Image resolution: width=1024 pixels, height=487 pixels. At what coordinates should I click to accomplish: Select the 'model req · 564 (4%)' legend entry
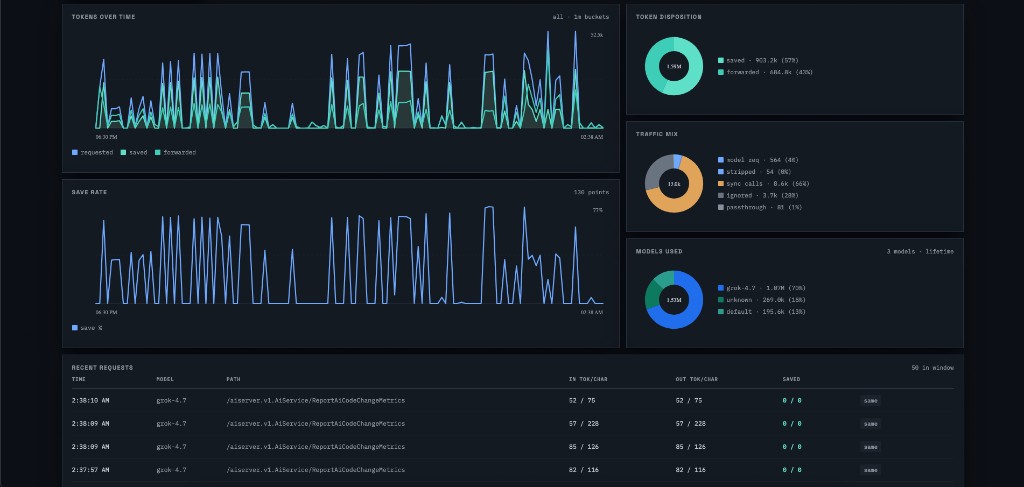[758, 160]
